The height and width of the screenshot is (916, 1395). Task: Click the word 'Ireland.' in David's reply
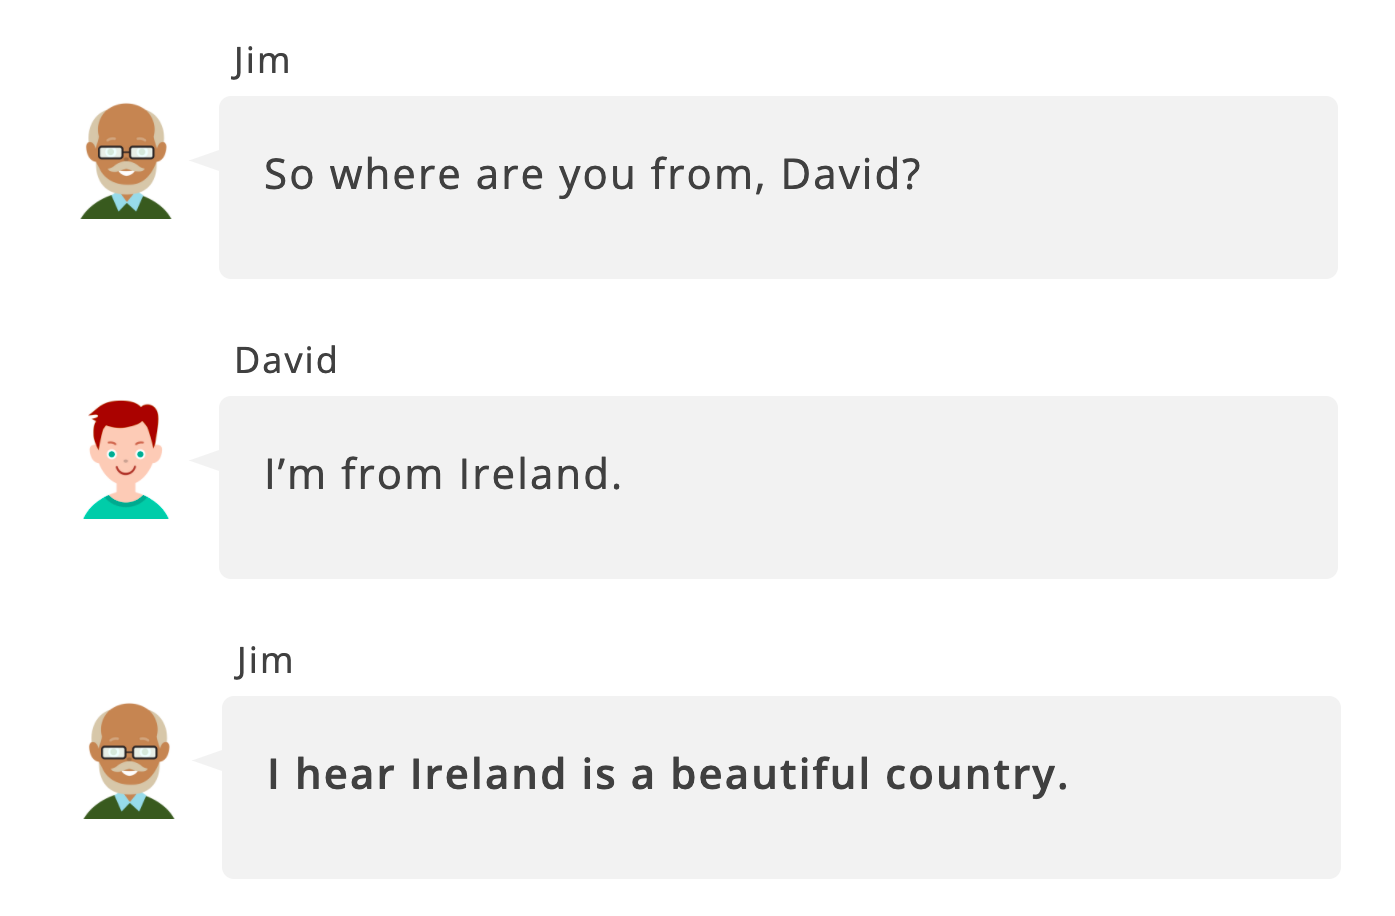(540, 475)
